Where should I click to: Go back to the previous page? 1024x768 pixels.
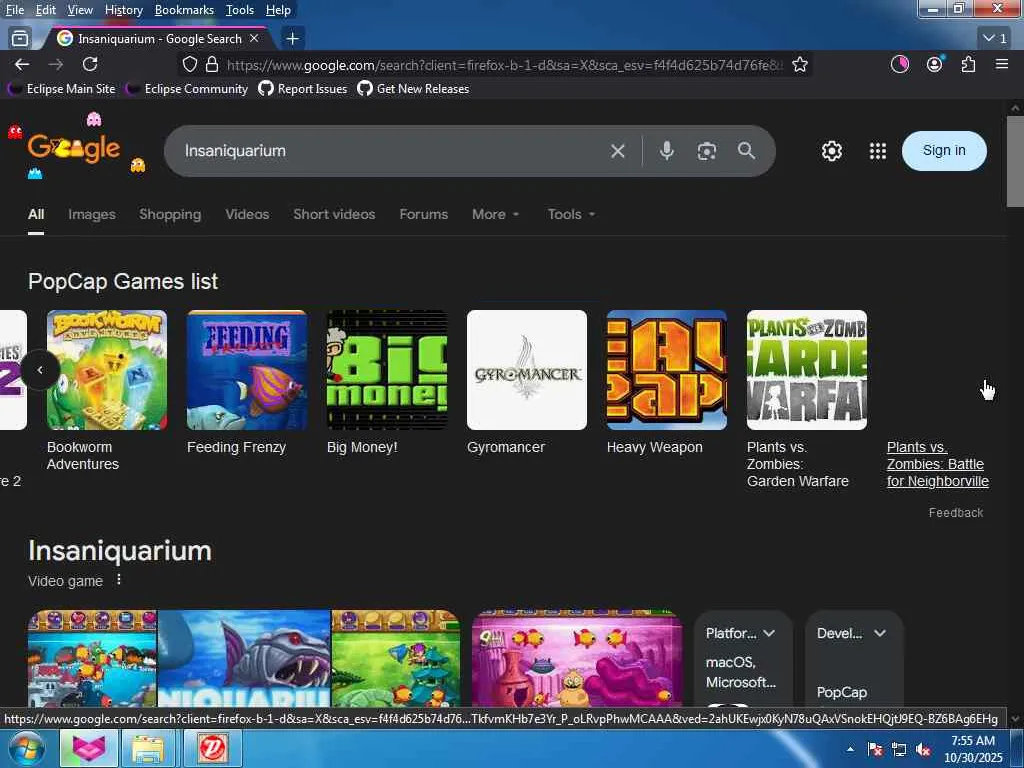click(22, 64)
